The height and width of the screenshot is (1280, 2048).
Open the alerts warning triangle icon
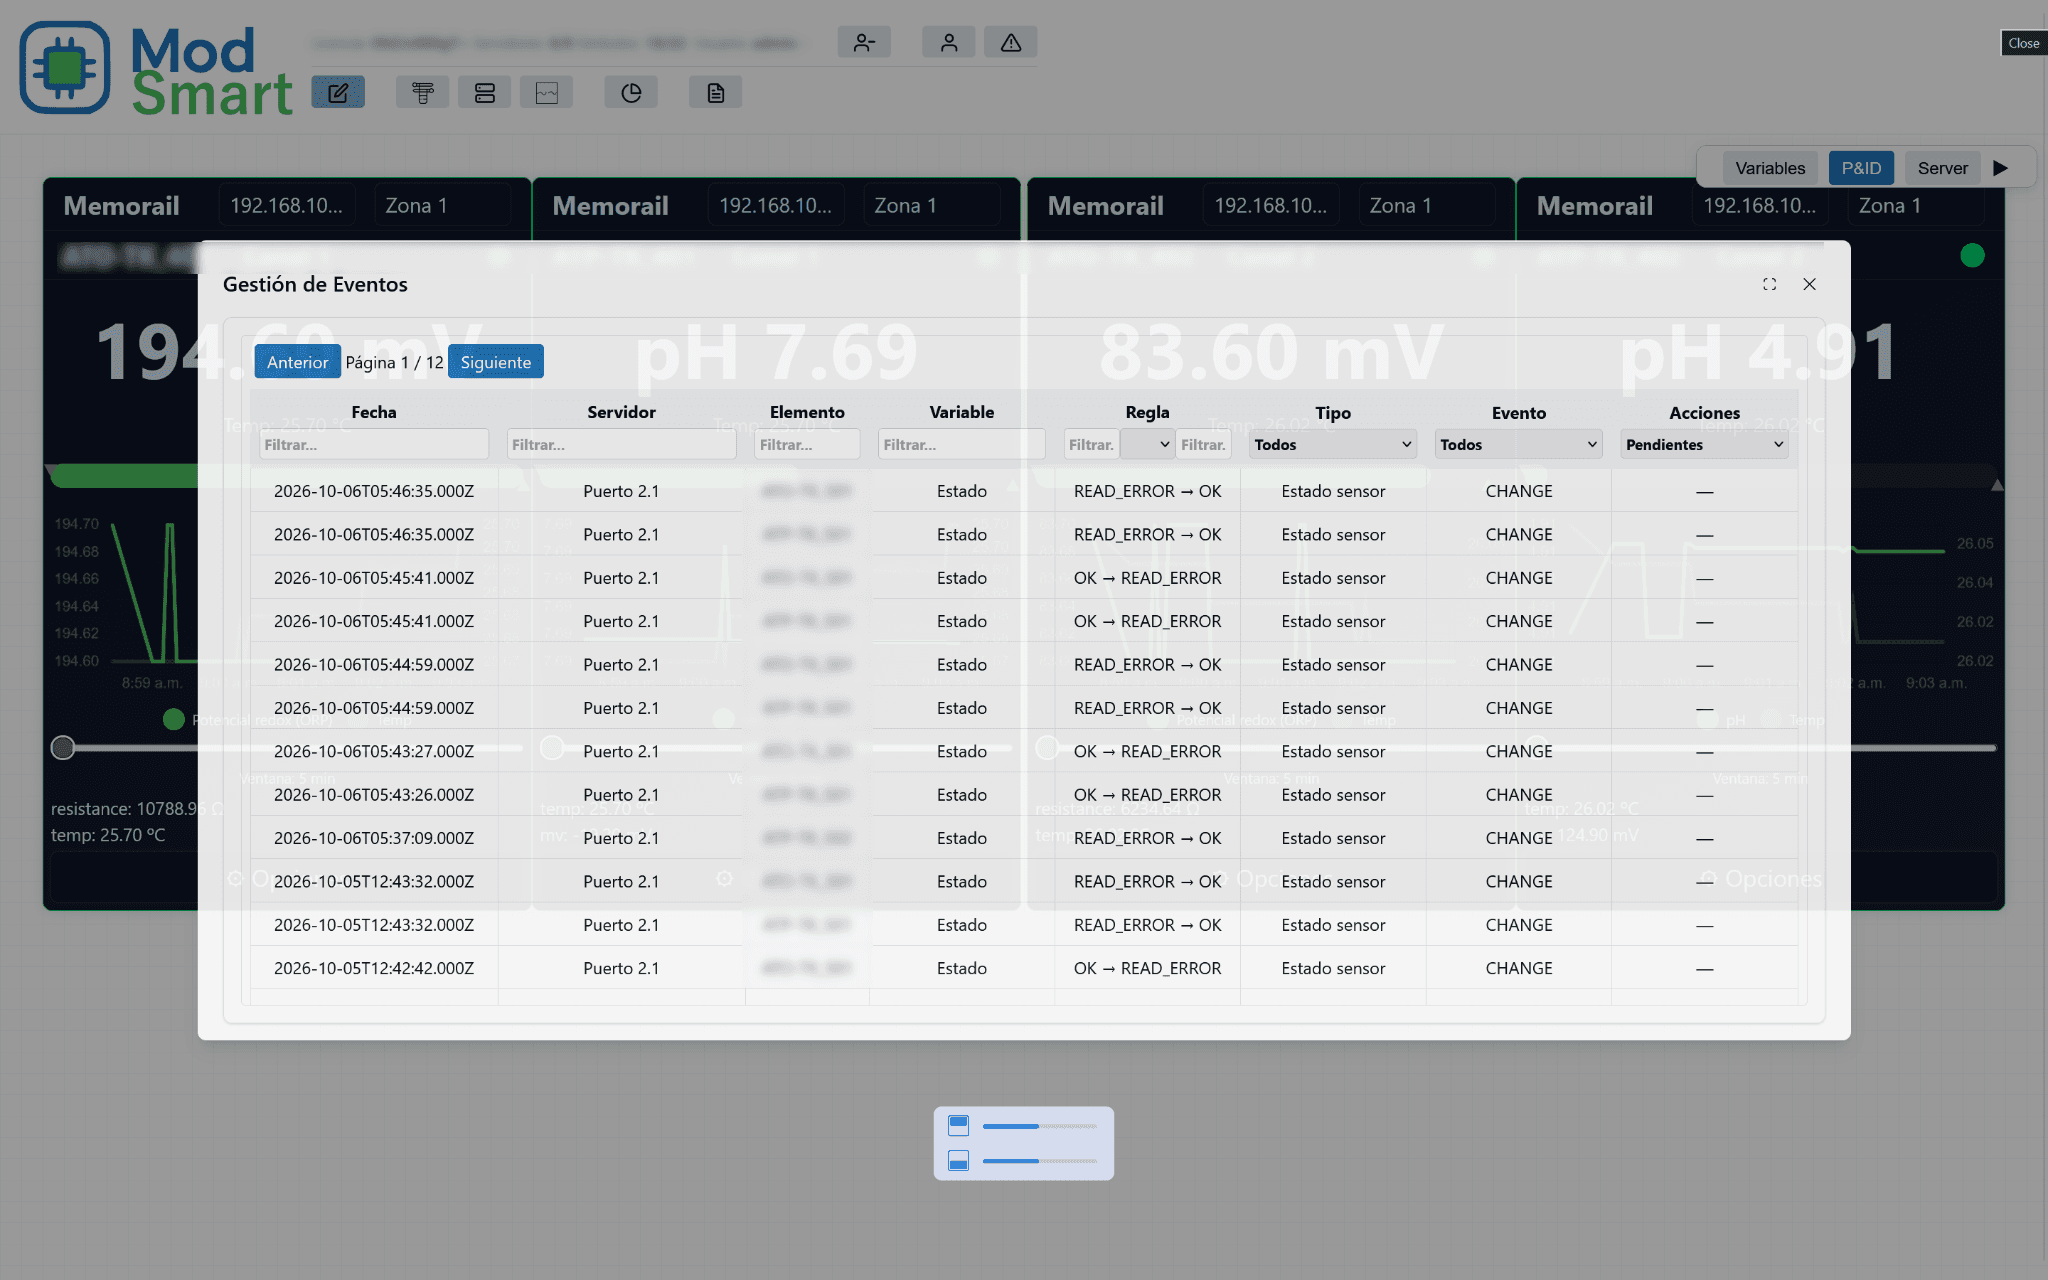[x=1011, y=42]
